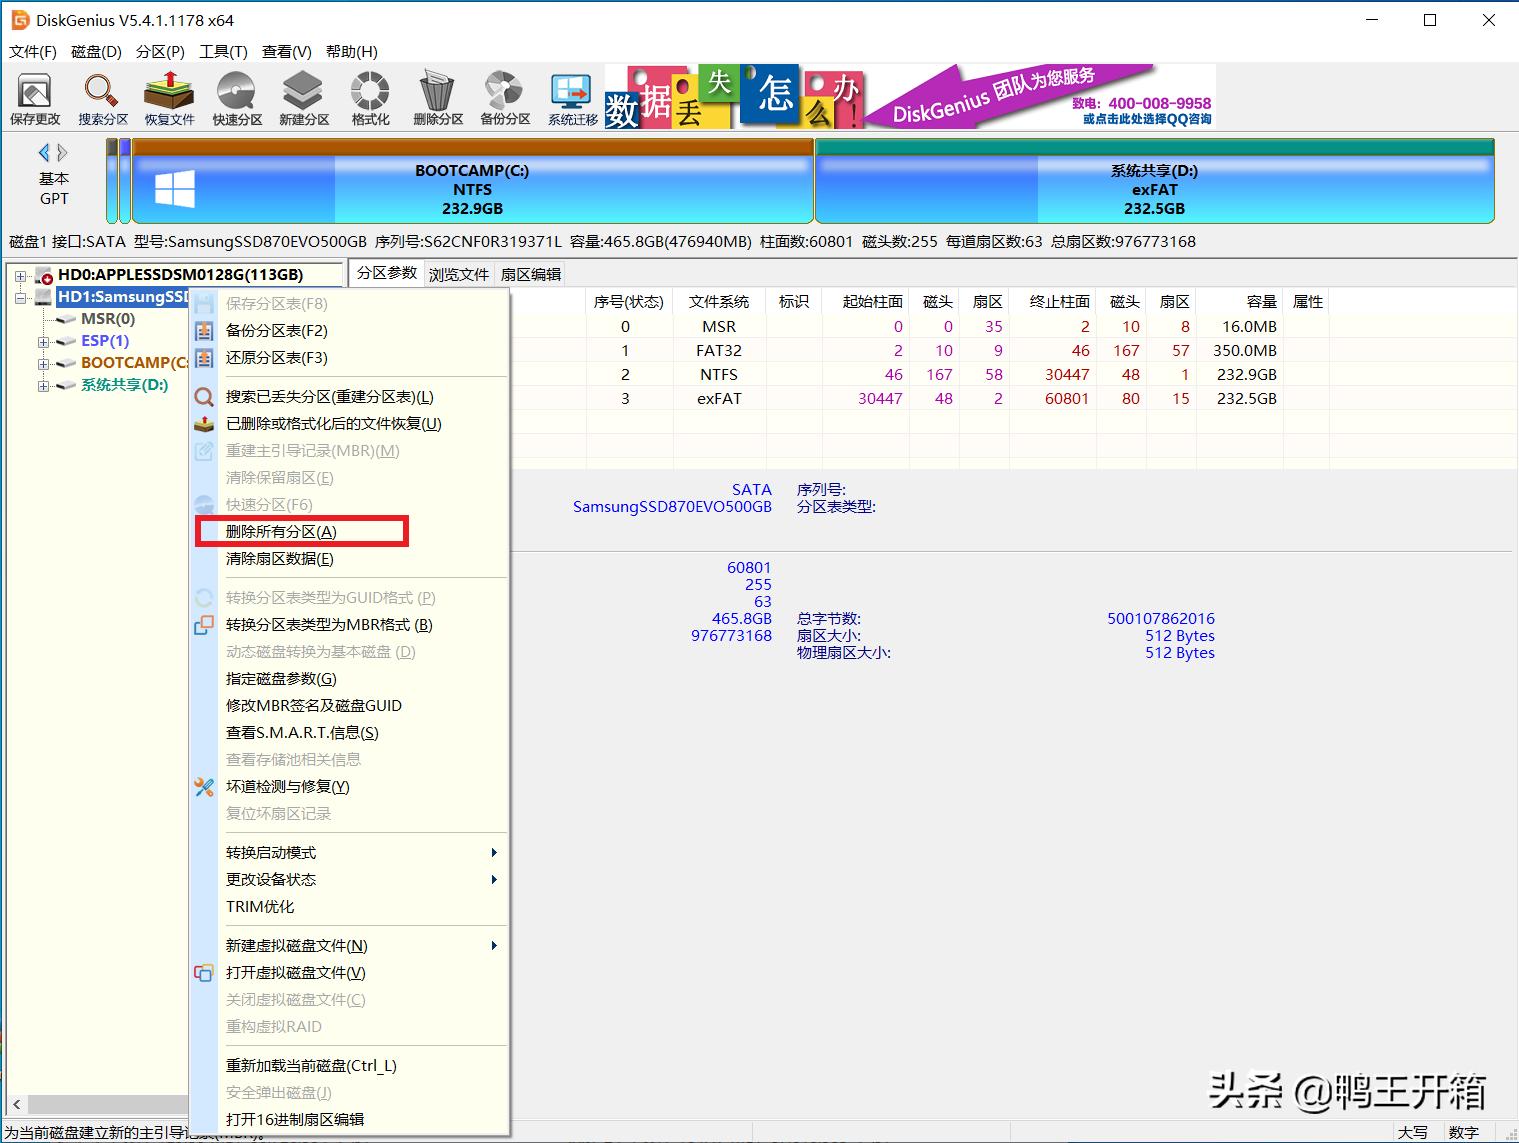Viewport: 1519px width, 1143px height.
Task: Click the 保存更改 (save changes) toolbar icon
Action: [34, 97]
